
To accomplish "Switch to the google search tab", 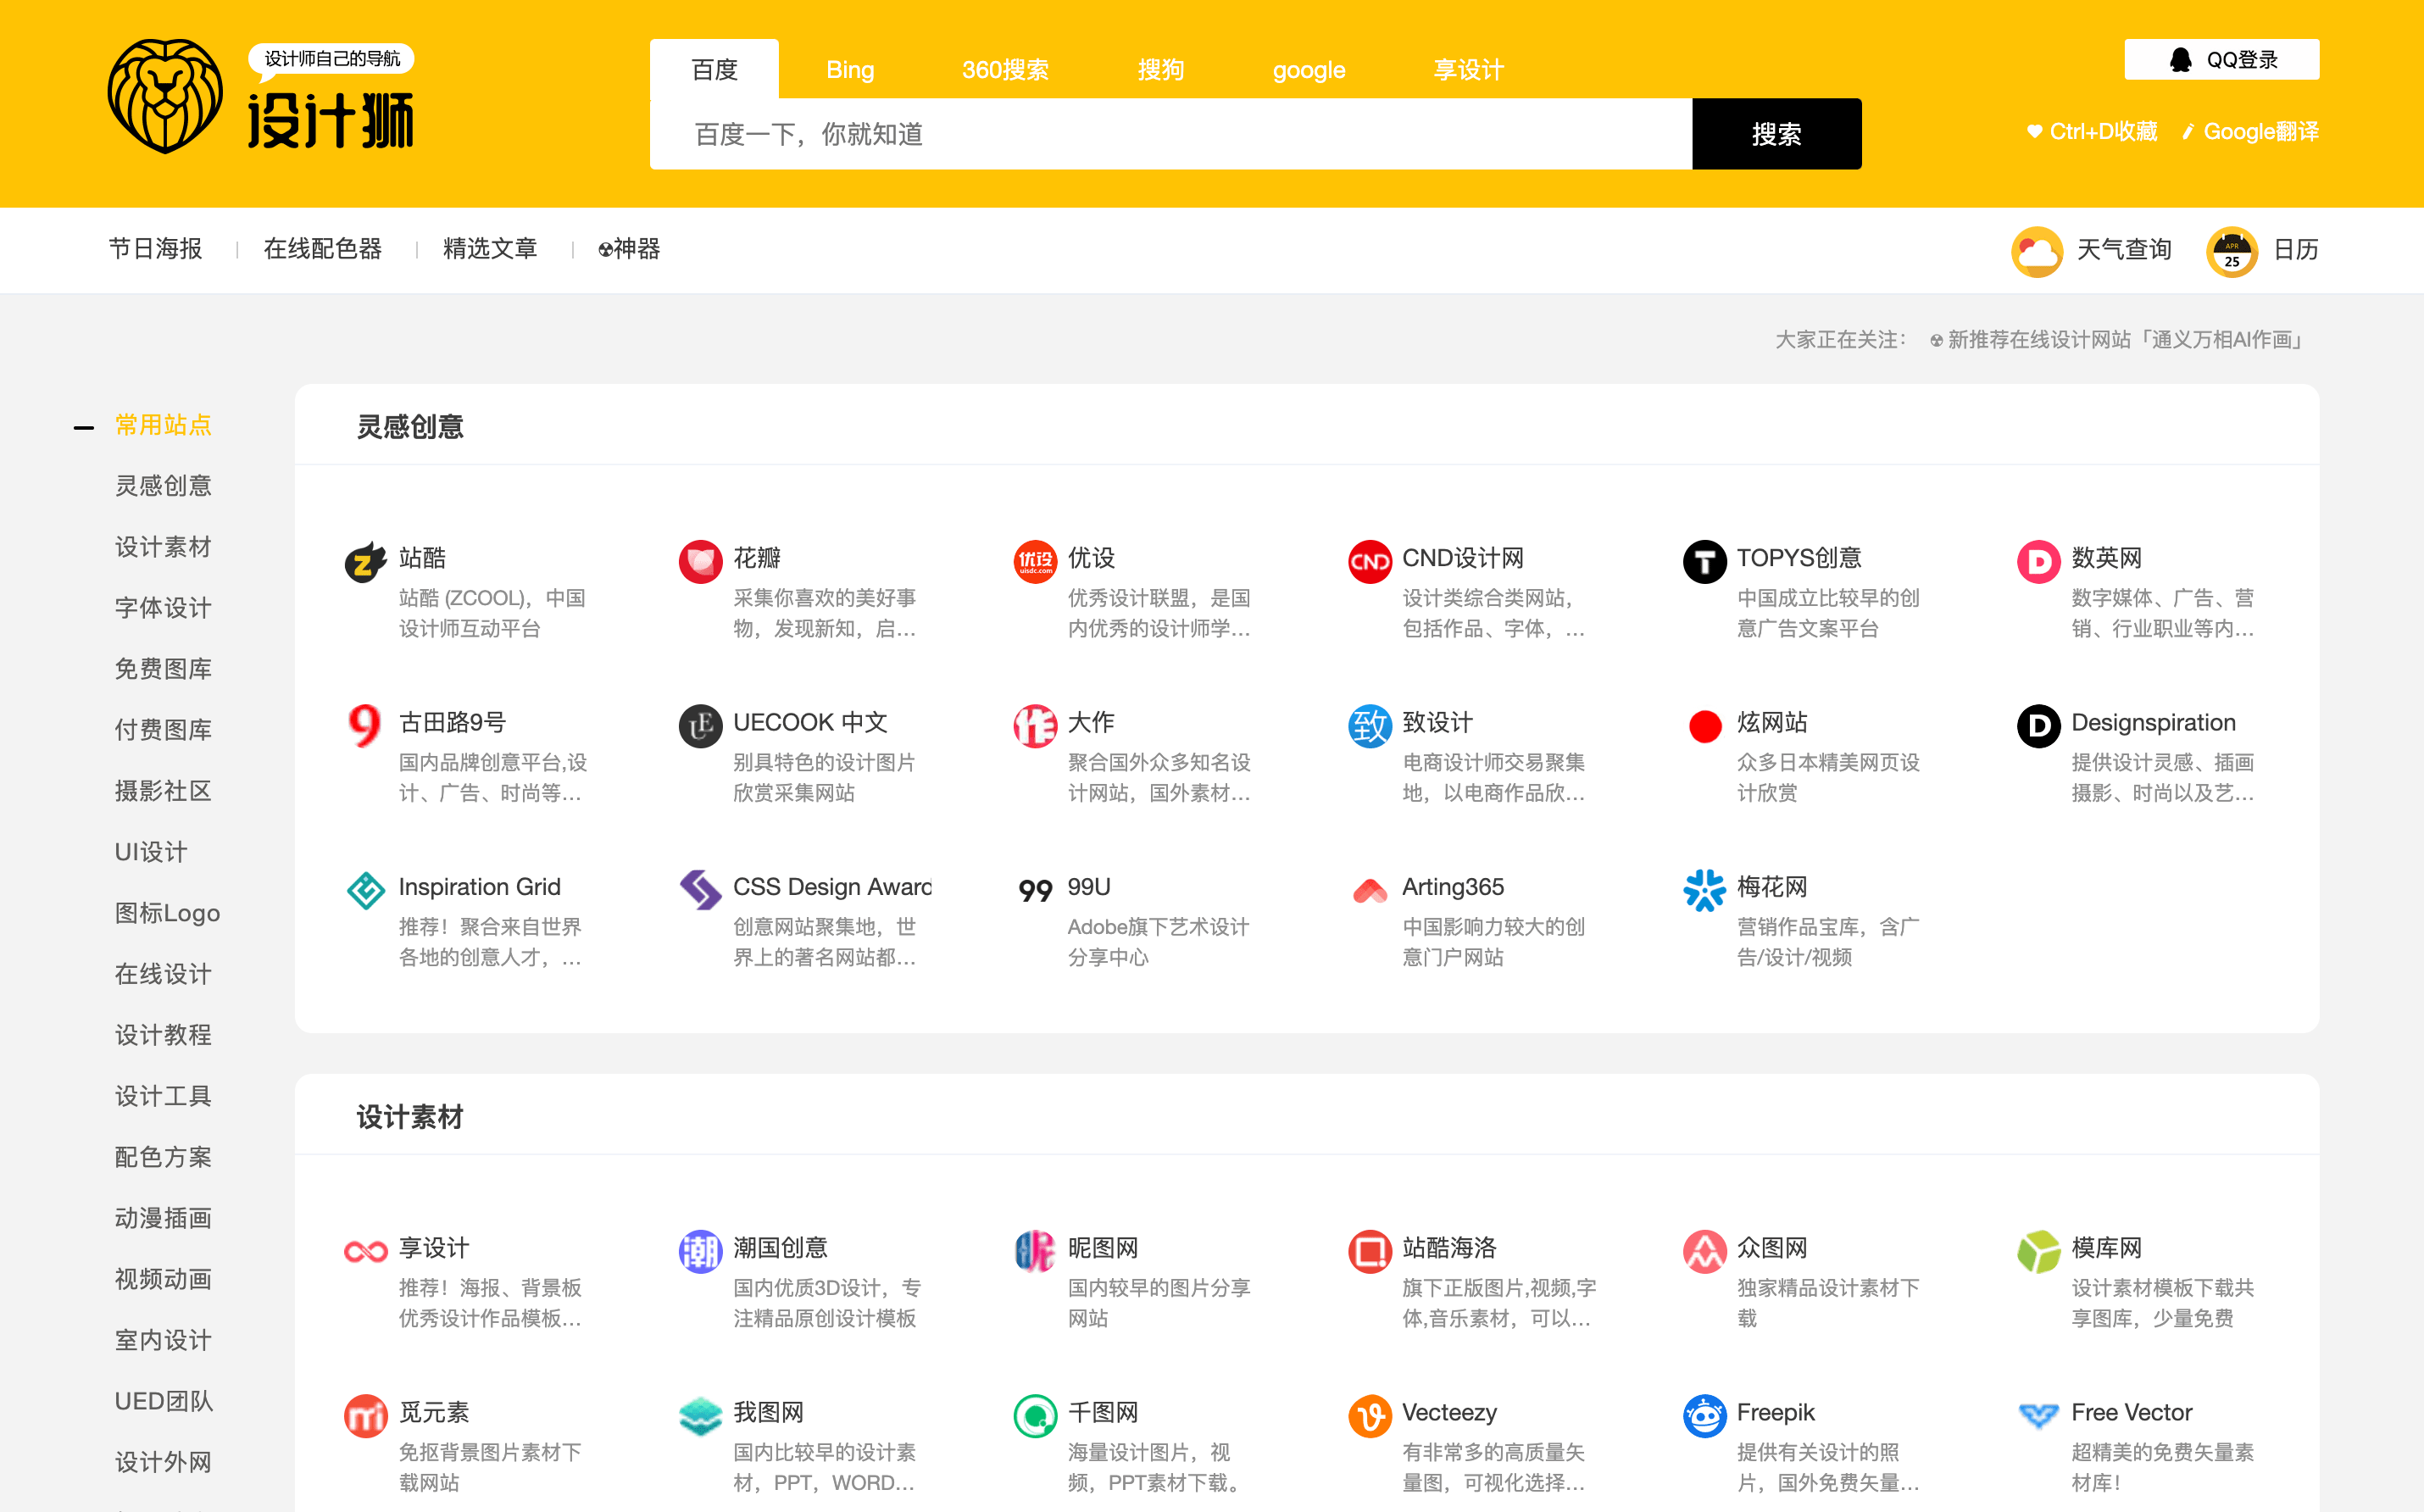I will click(x=1308, y=69).
